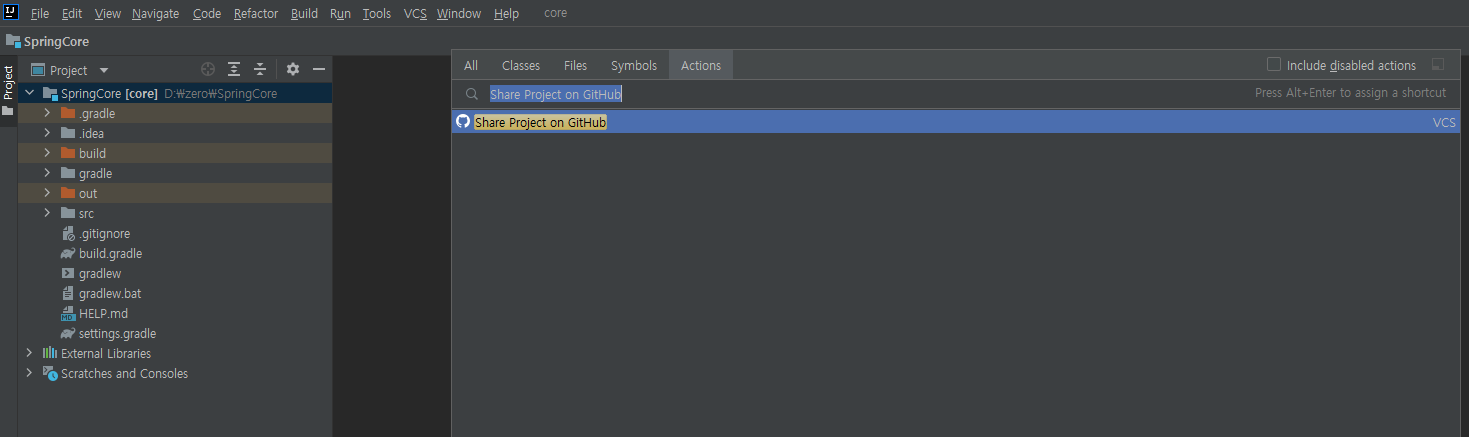
Task: Click the gradlew.bat file icon
Action: 68,293
